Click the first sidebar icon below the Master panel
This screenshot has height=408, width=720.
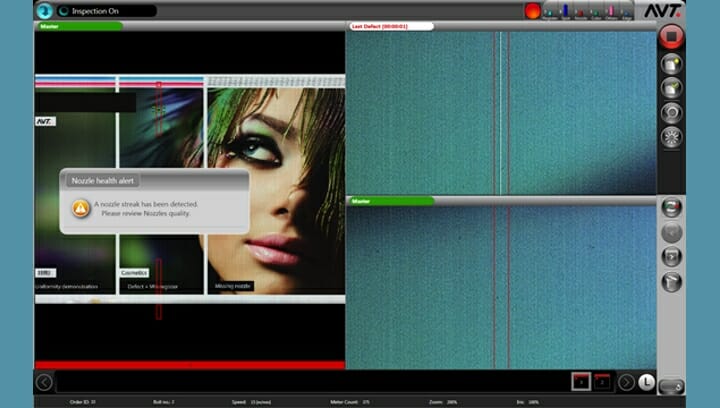click(x=671, y=207)
